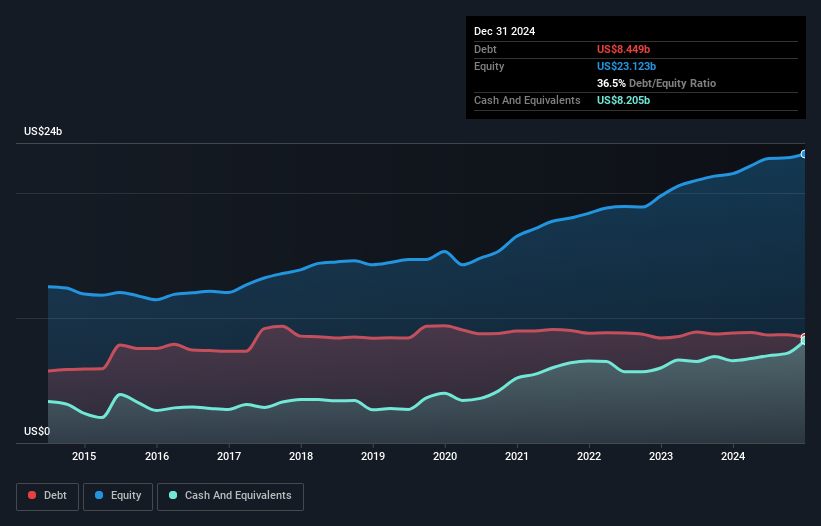Click the teal Cash end-point marker on chart

(804, 342)
